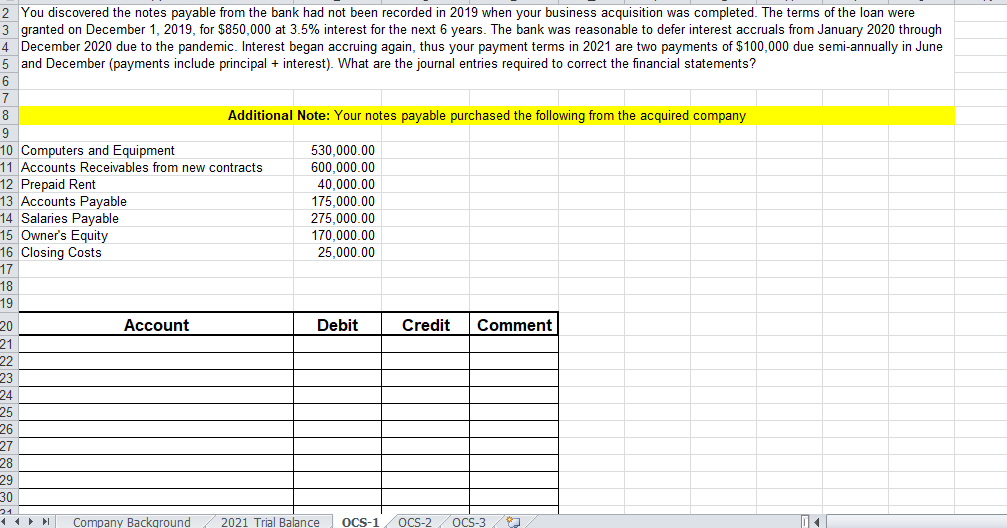Select row 13 via its row header
The width and height of the screenshot is (1007, 528).
point(8,201)
